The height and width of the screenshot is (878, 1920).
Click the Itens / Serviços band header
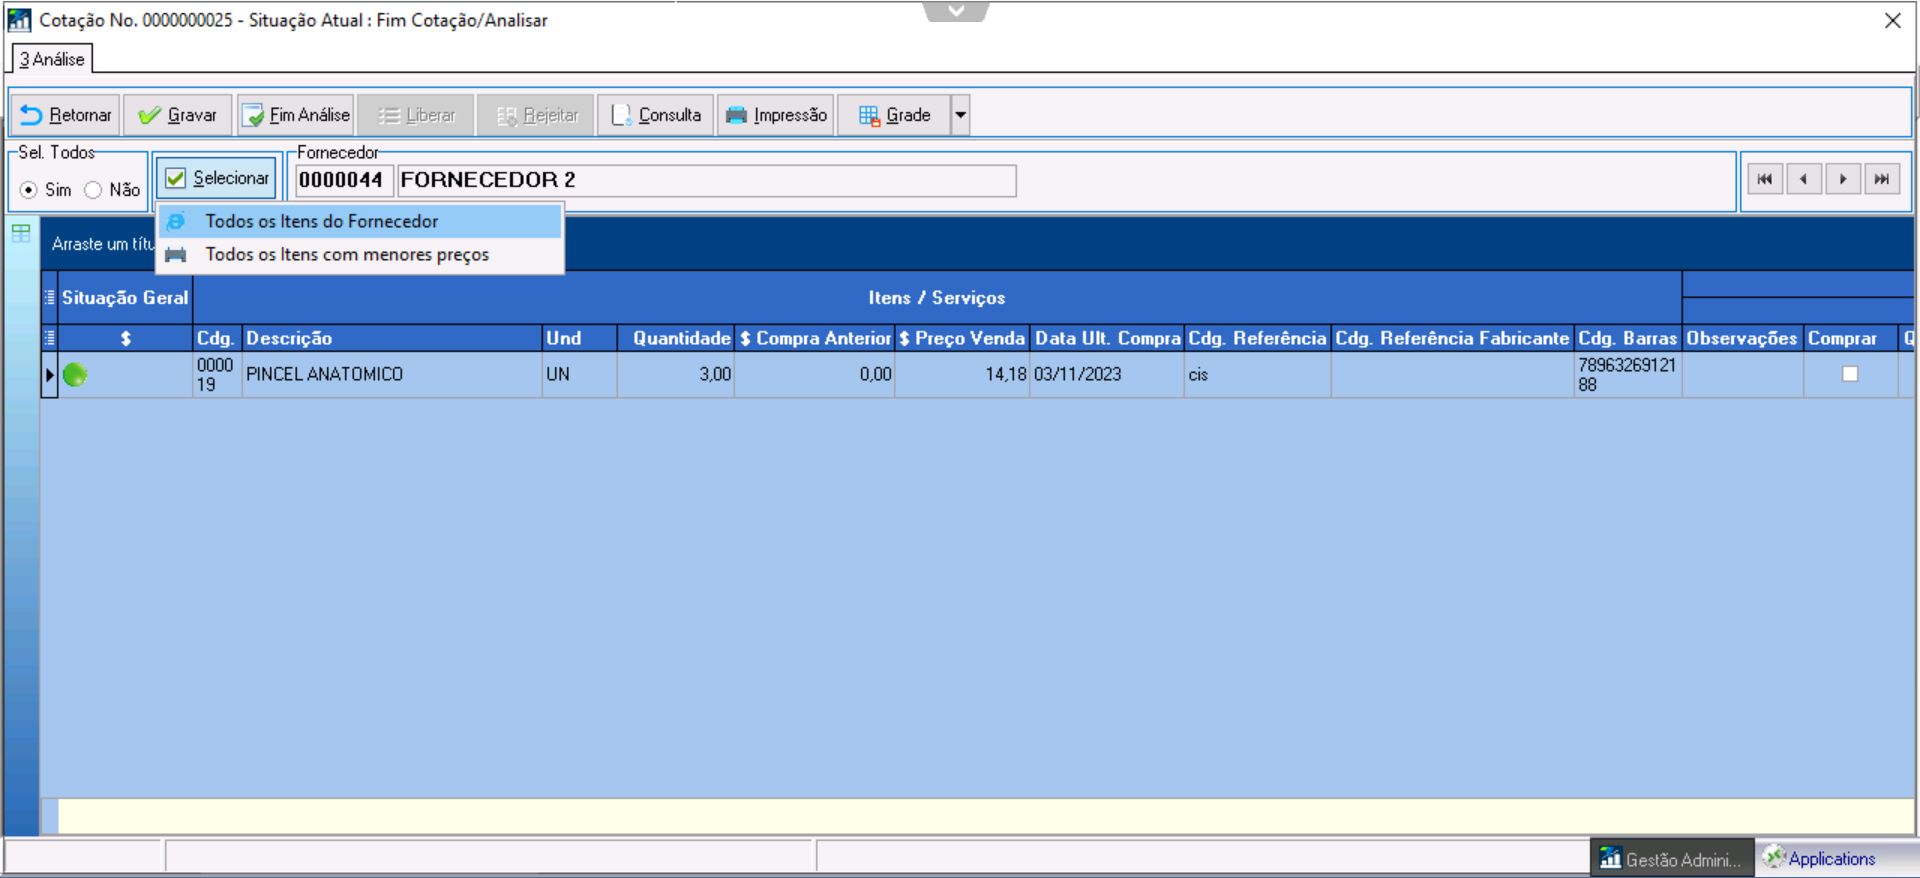[x=937, y=298]
